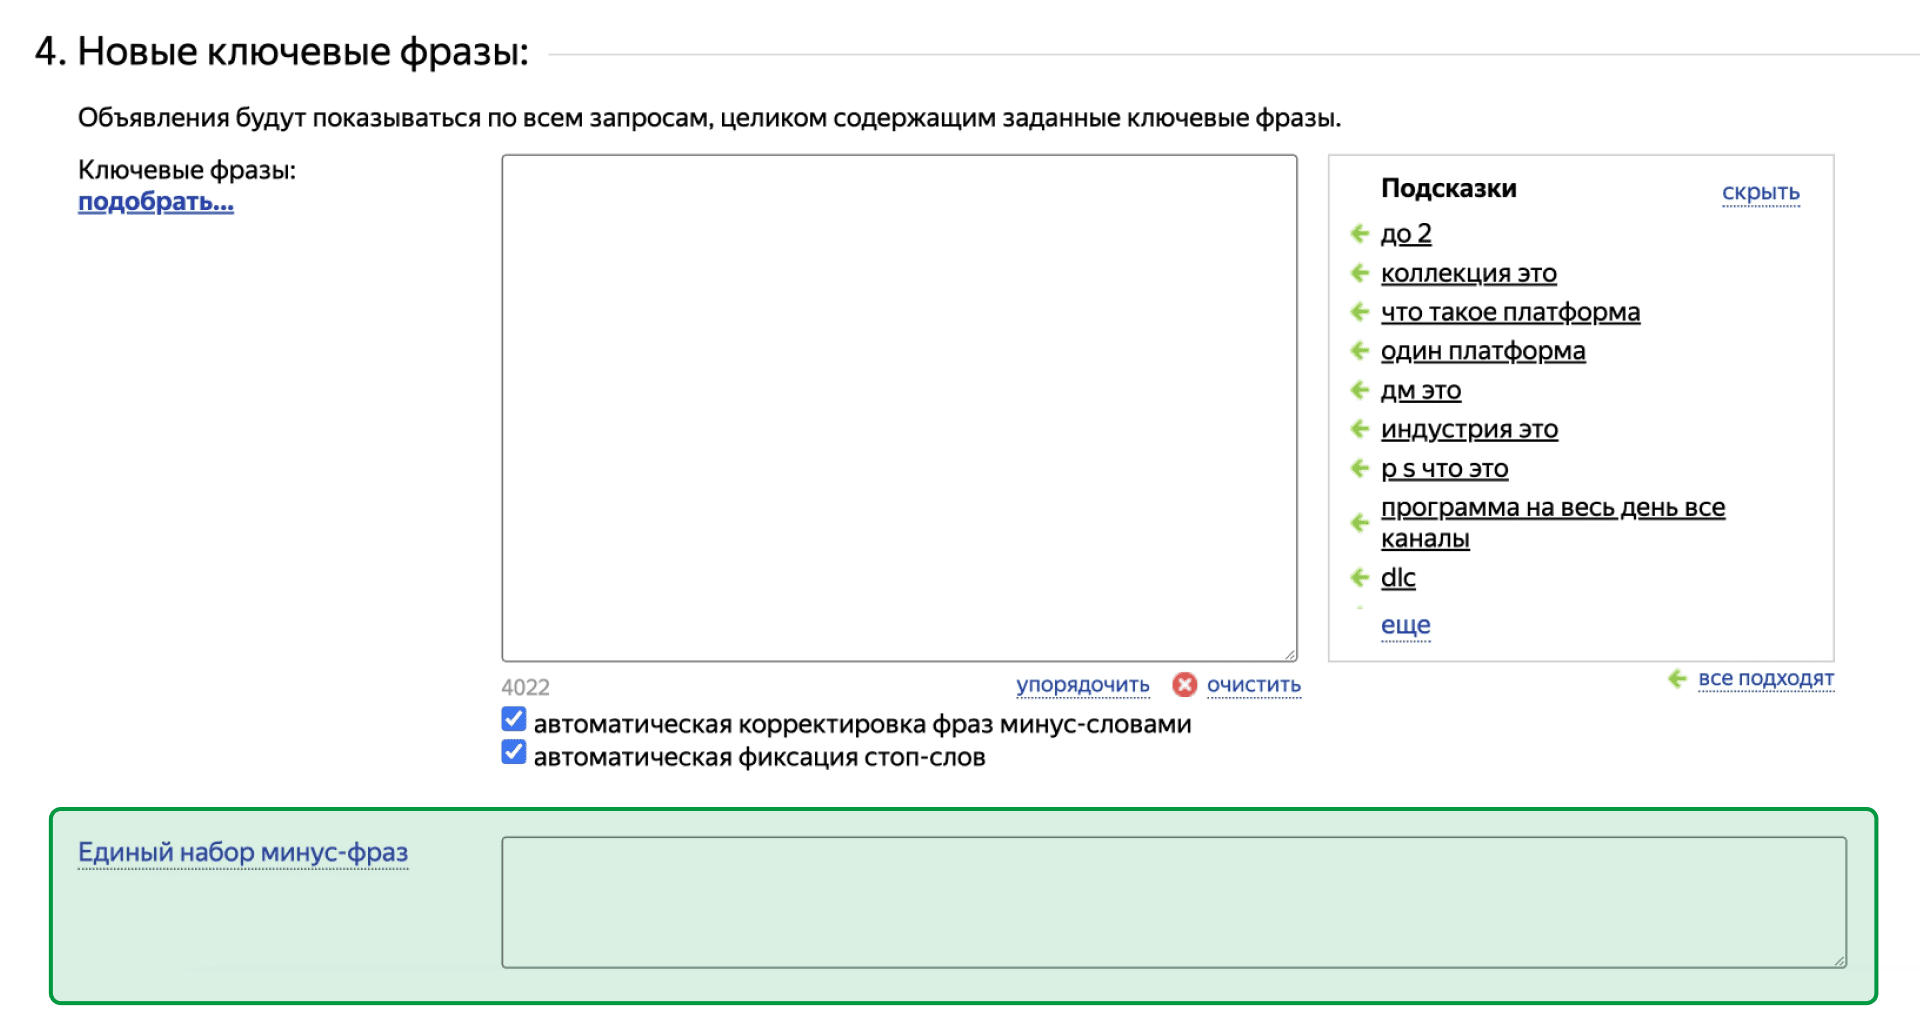The image size is (1920, 1032).
Task: Focus the key phrases text area
Action: [x=899, y=408]
